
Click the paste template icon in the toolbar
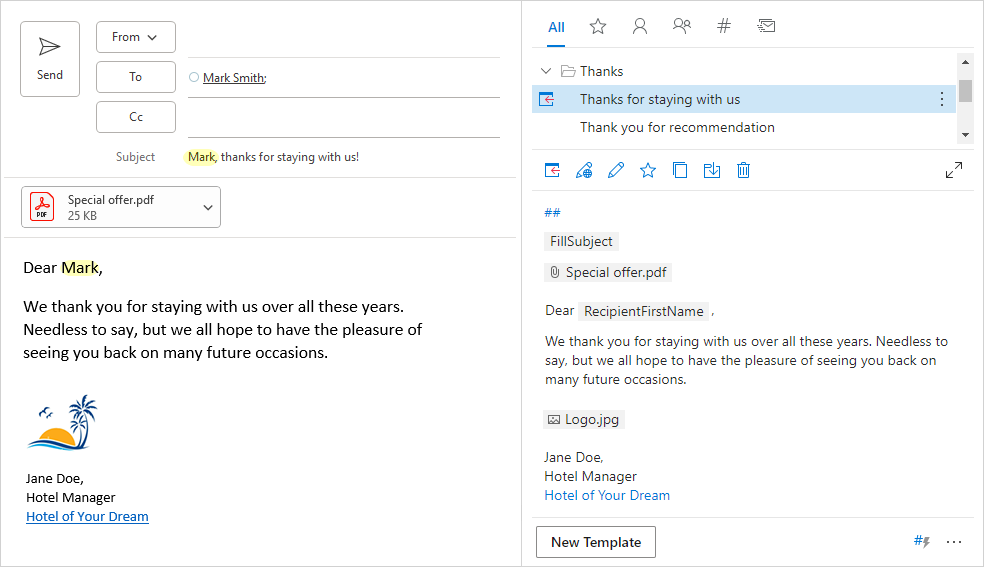click(x=552, y=170)
